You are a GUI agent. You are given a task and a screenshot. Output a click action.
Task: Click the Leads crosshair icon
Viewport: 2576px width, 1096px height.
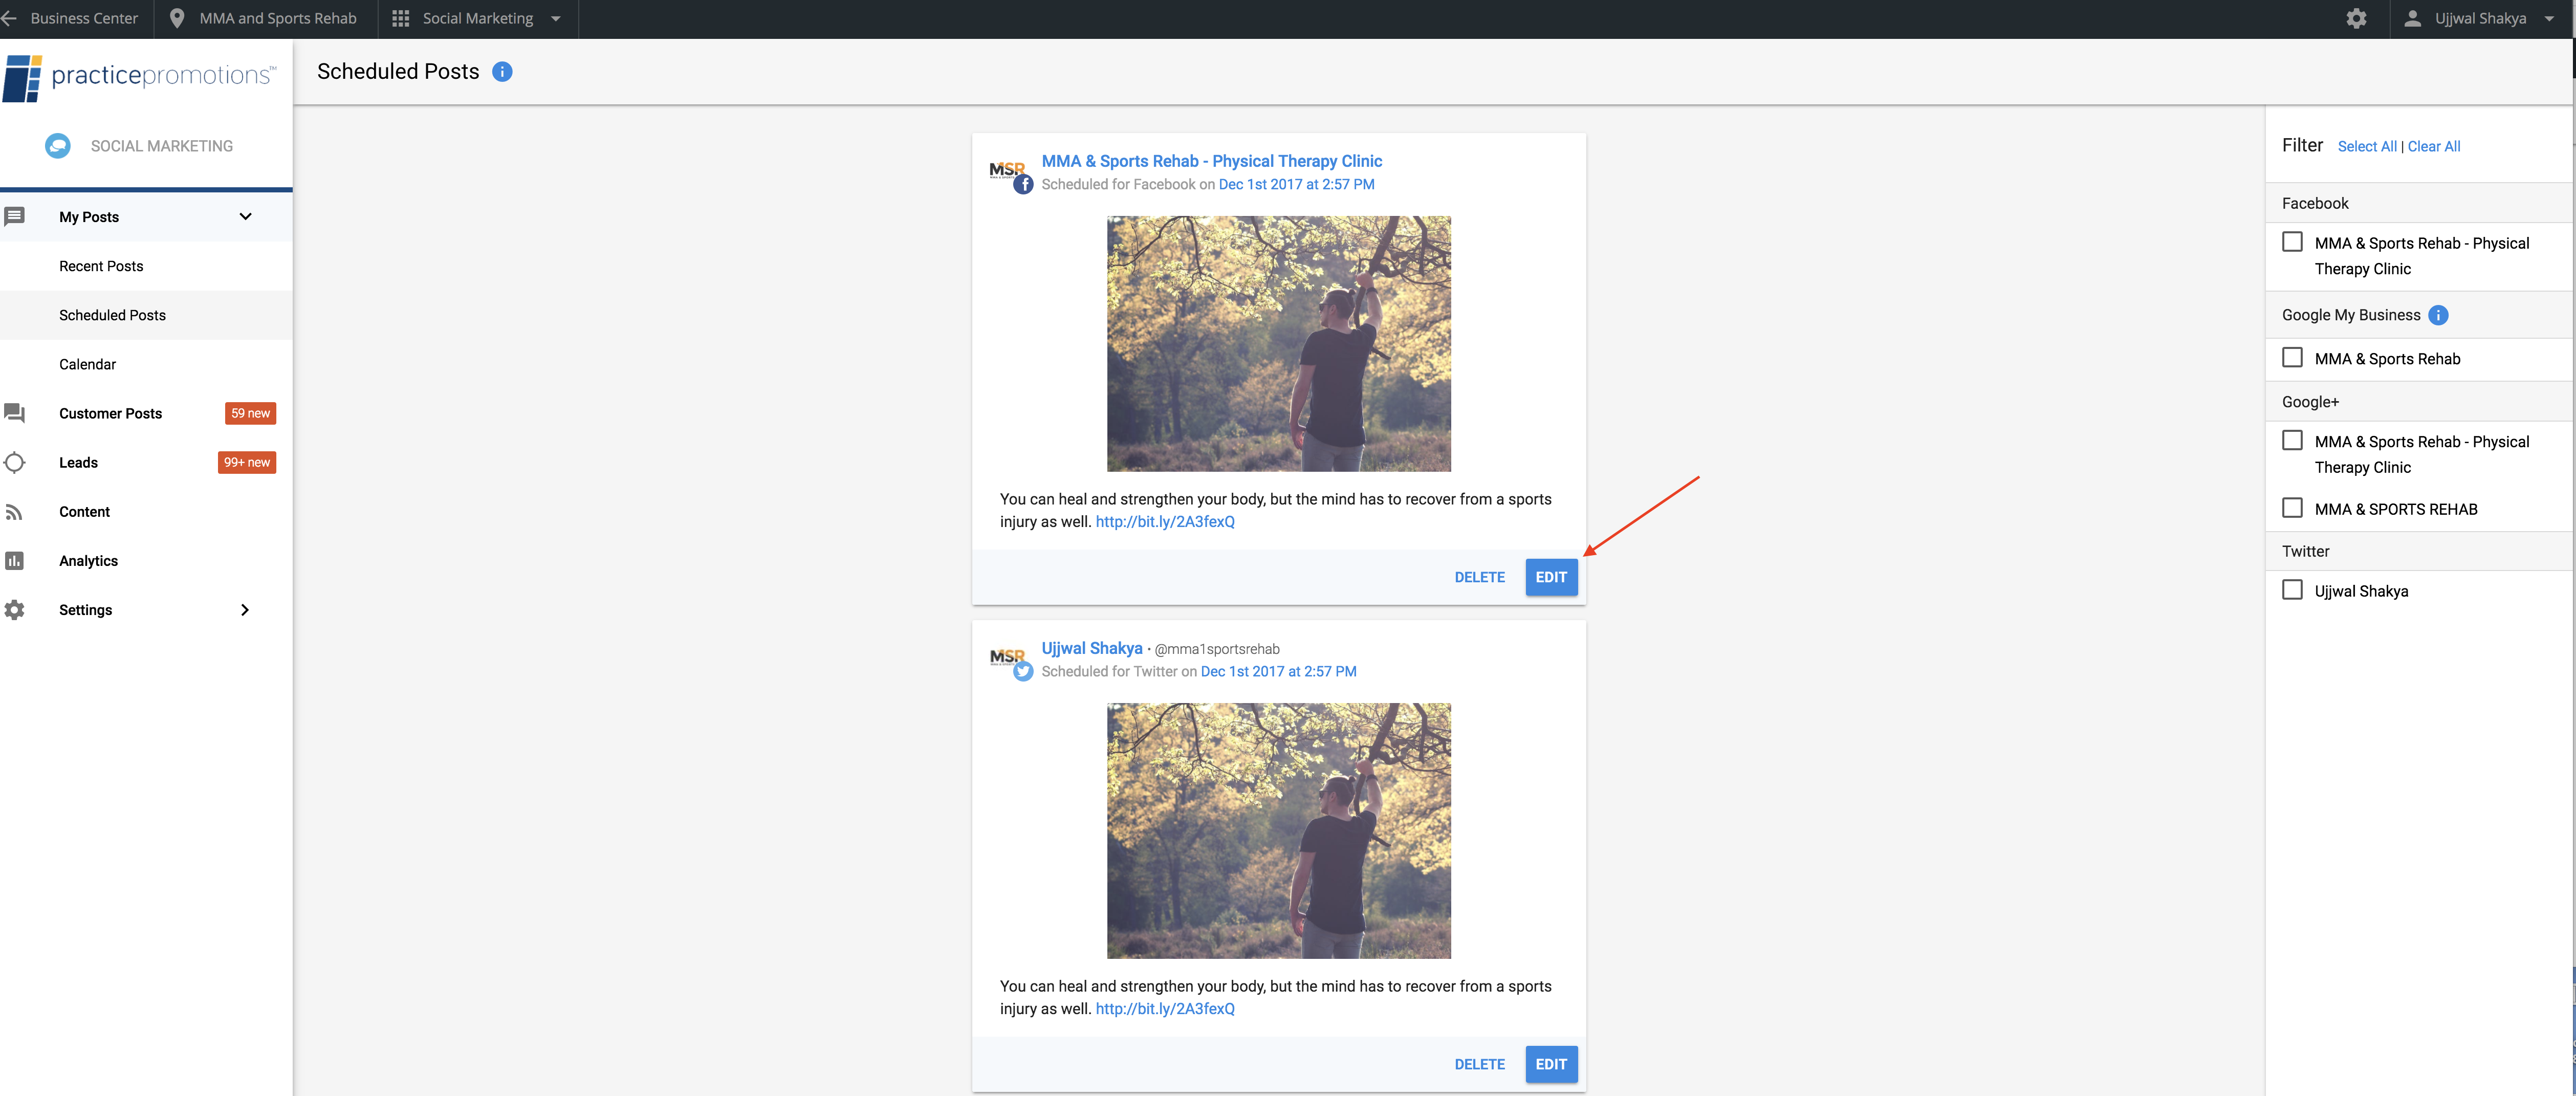14,462
